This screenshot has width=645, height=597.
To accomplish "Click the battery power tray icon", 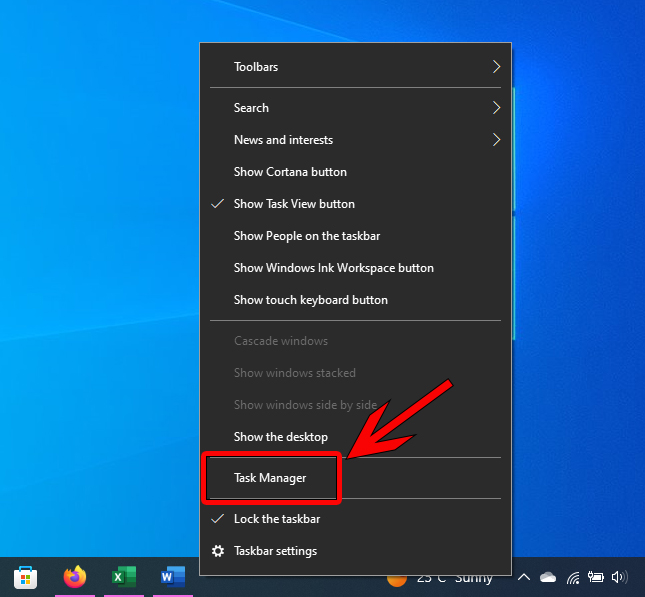I will click(596, 577).
